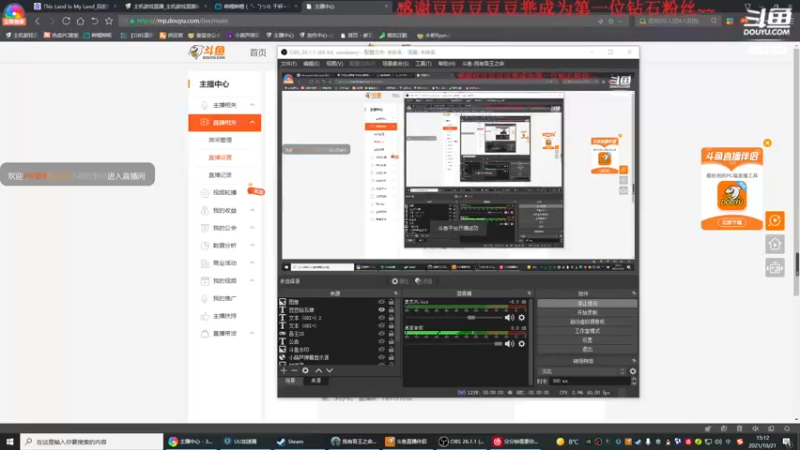Expand the 商业活动 sidebar section
The height and width of the screenshot is (450, 800).
pyautogui.click(x=252, y=263)
